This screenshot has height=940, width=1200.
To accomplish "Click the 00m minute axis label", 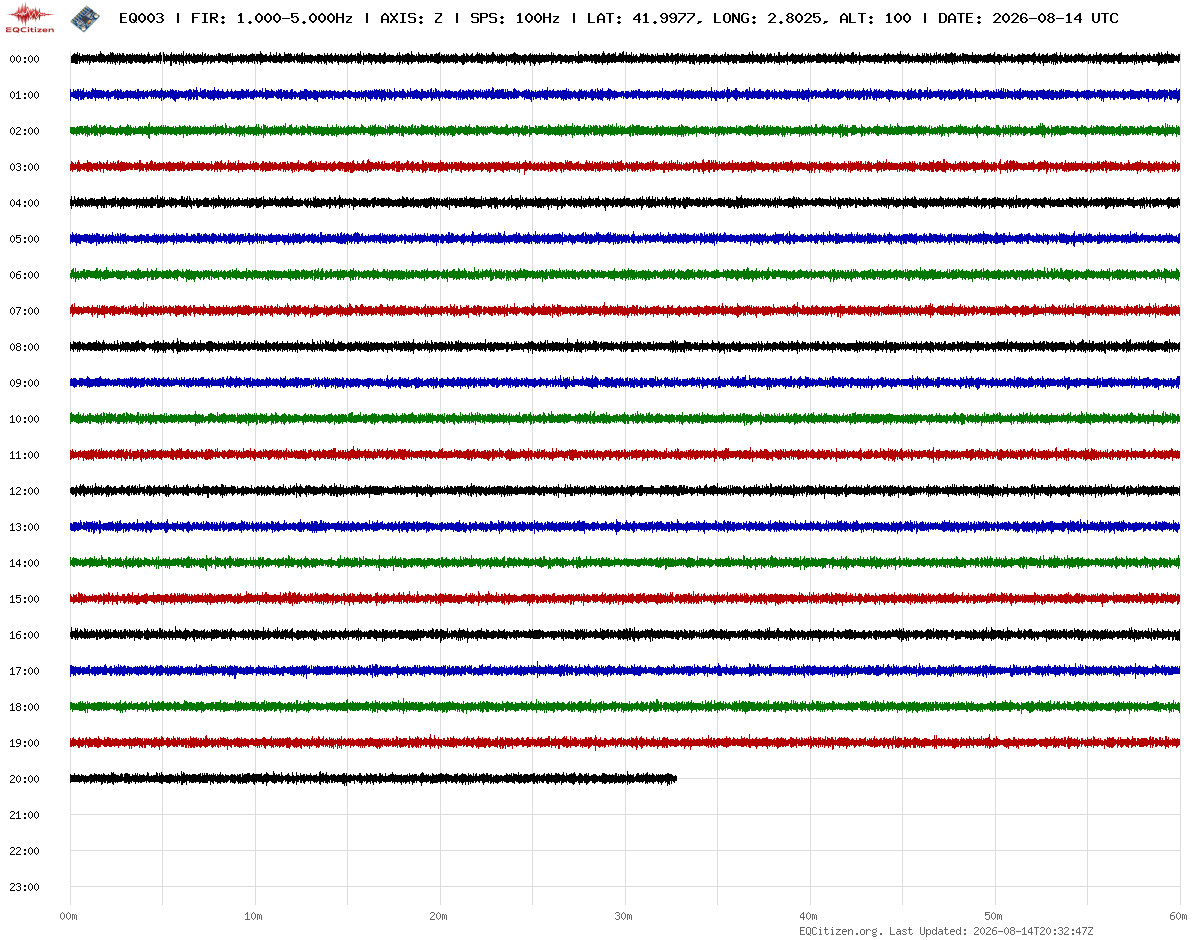I will [x=68, y=916].
